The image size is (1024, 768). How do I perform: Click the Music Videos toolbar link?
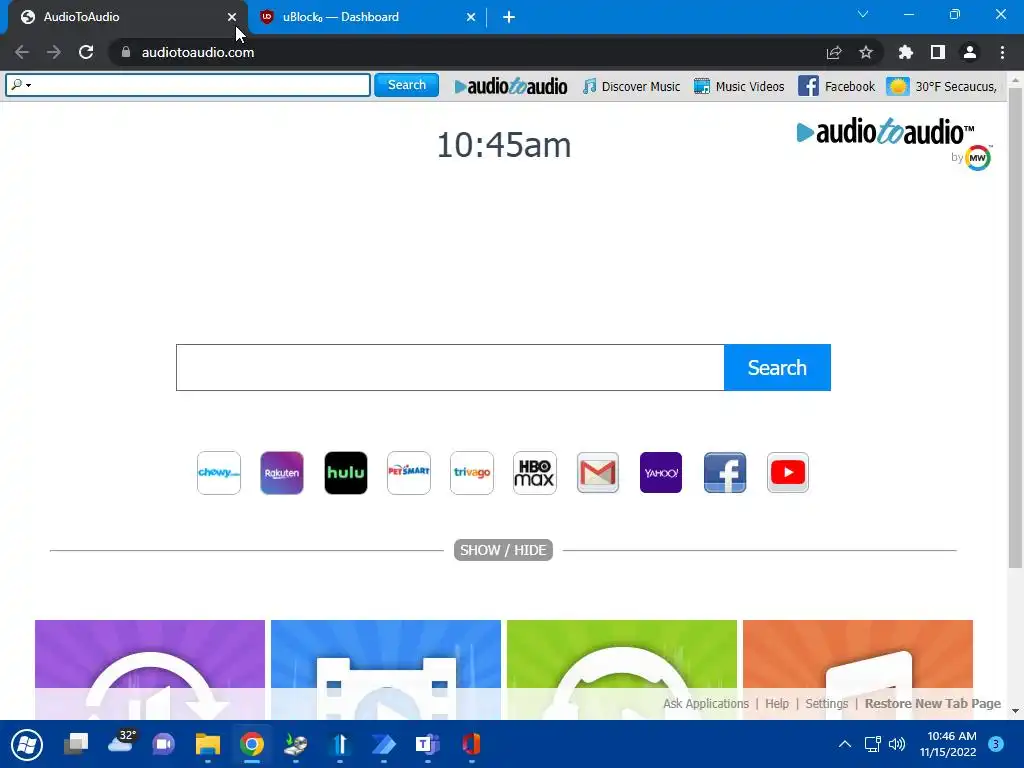click(739, 86)
